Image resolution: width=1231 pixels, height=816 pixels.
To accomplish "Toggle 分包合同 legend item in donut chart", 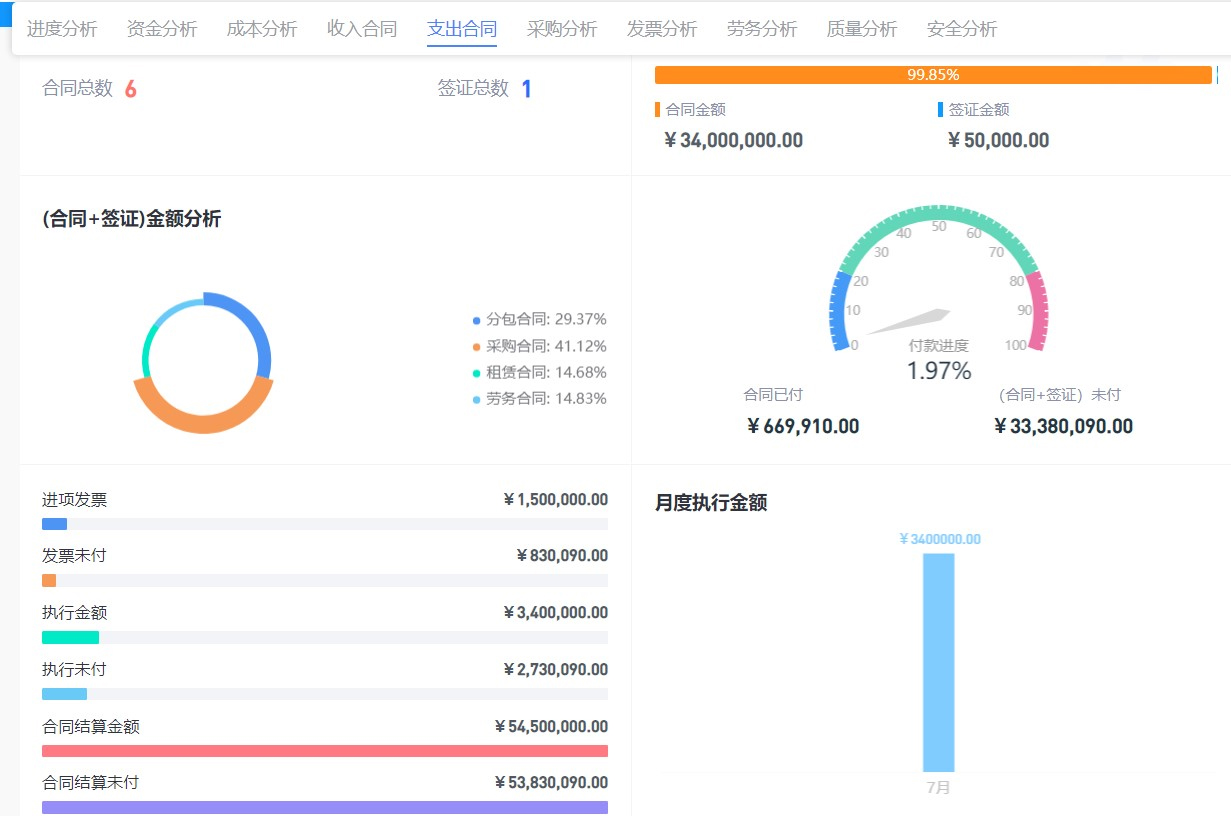I will 540,320.
